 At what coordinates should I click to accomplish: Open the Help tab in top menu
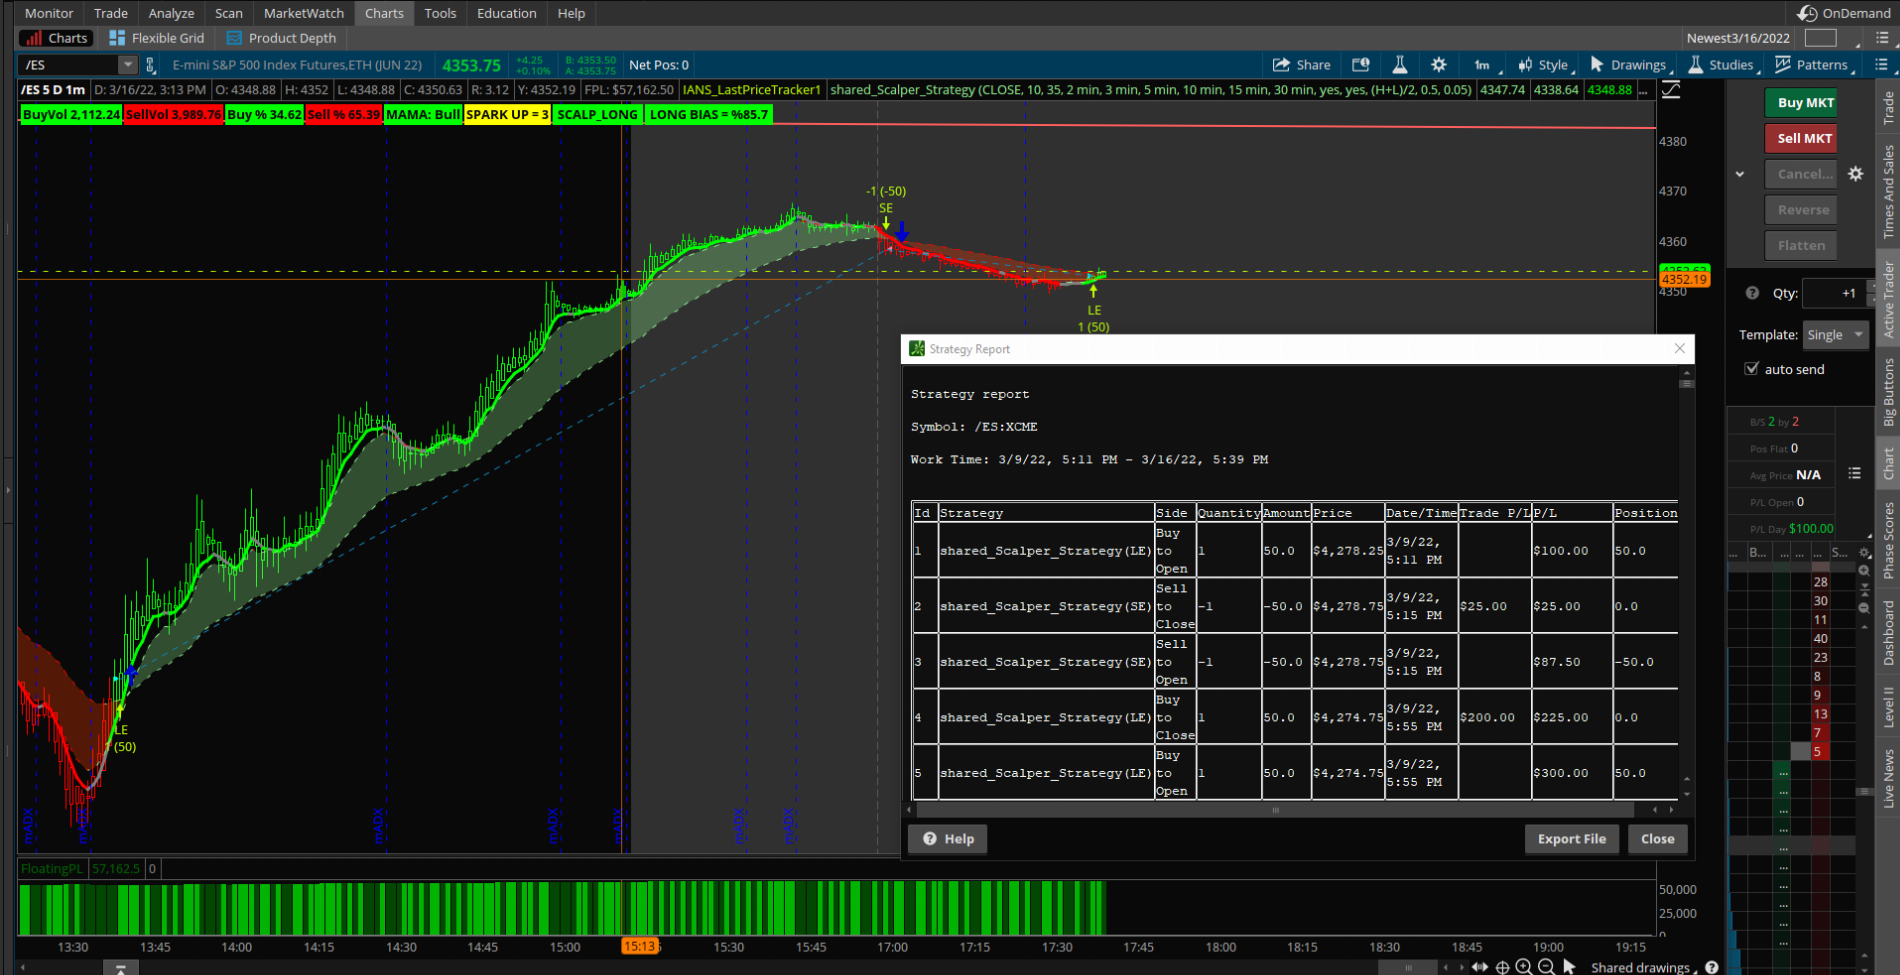coord(571,13)
